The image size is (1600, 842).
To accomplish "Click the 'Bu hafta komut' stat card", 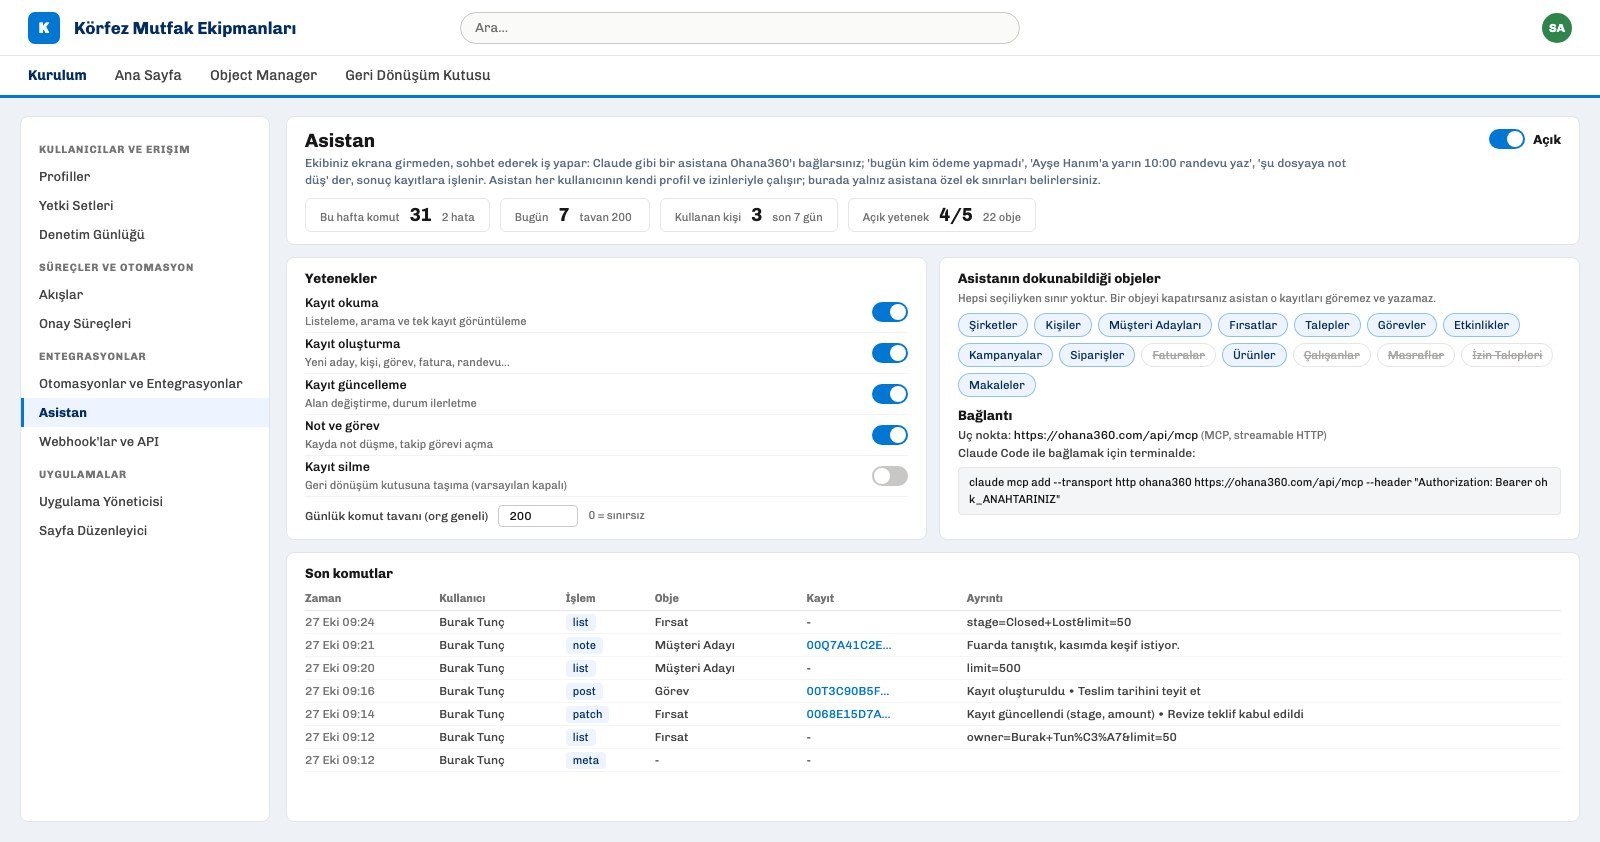I will click(397, 216).
